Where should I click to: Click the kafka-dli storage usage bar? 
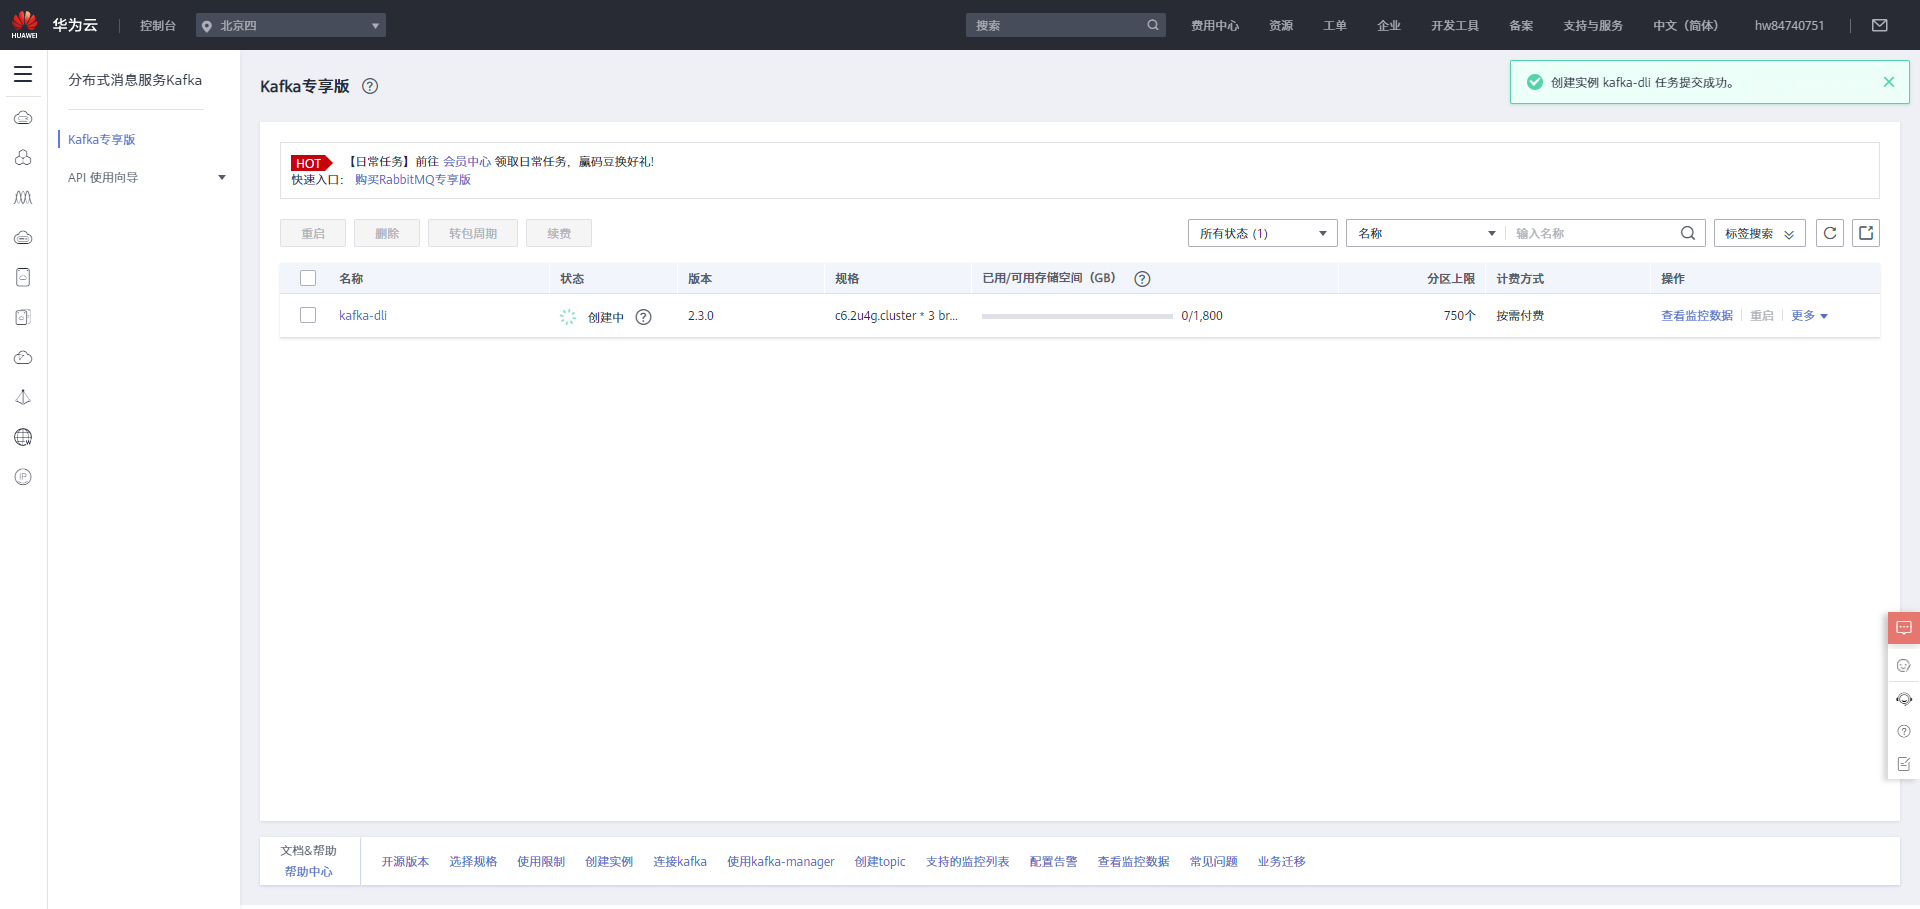tap(1077, 316)
